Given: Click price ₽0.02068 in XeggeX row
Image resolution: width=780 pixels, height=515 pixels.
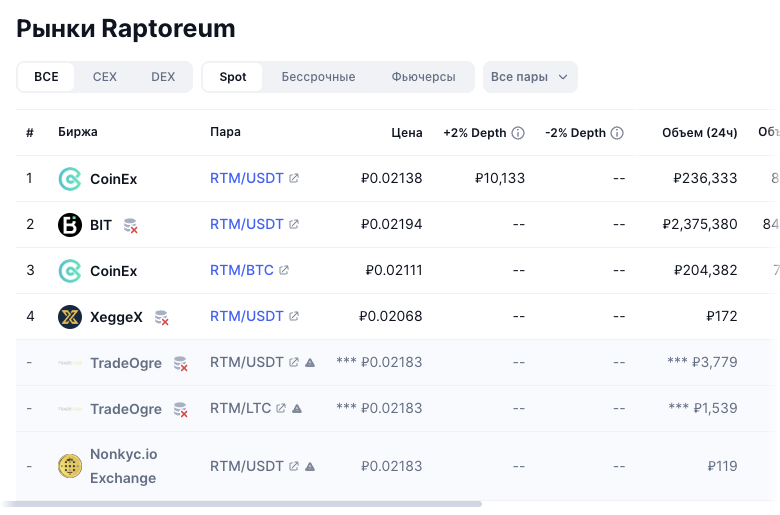Looking at the screenshot, I should [x=390, y=316].
